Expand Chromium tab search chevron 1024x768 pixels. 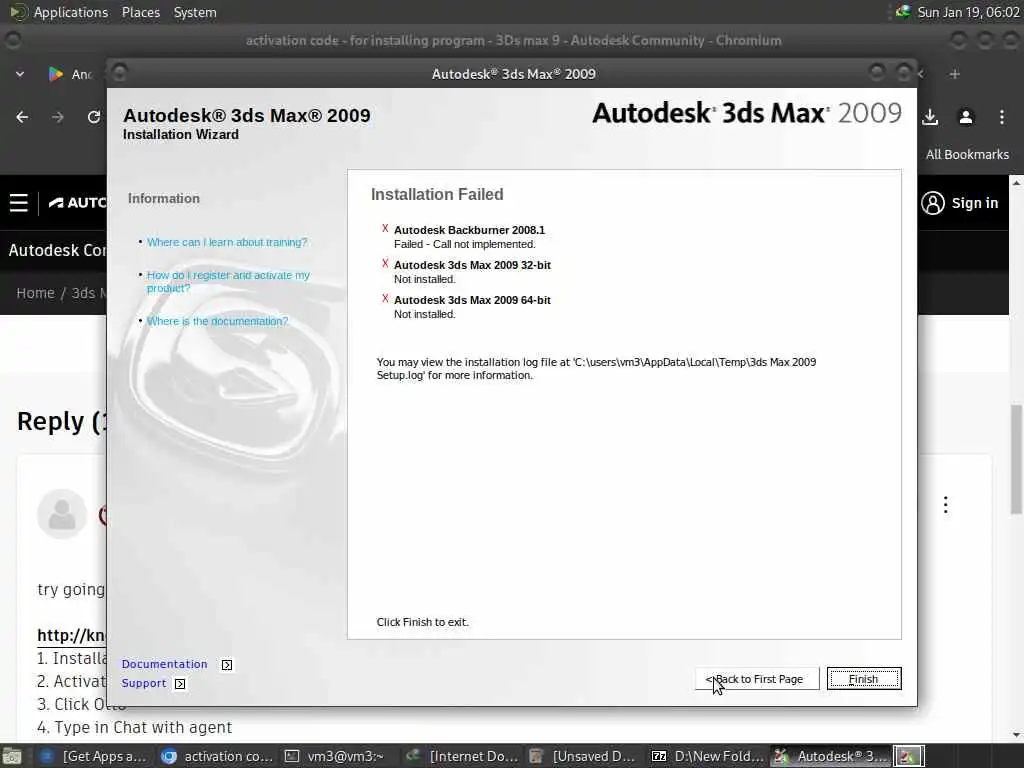pyautogui.click(x=20, y=74)
